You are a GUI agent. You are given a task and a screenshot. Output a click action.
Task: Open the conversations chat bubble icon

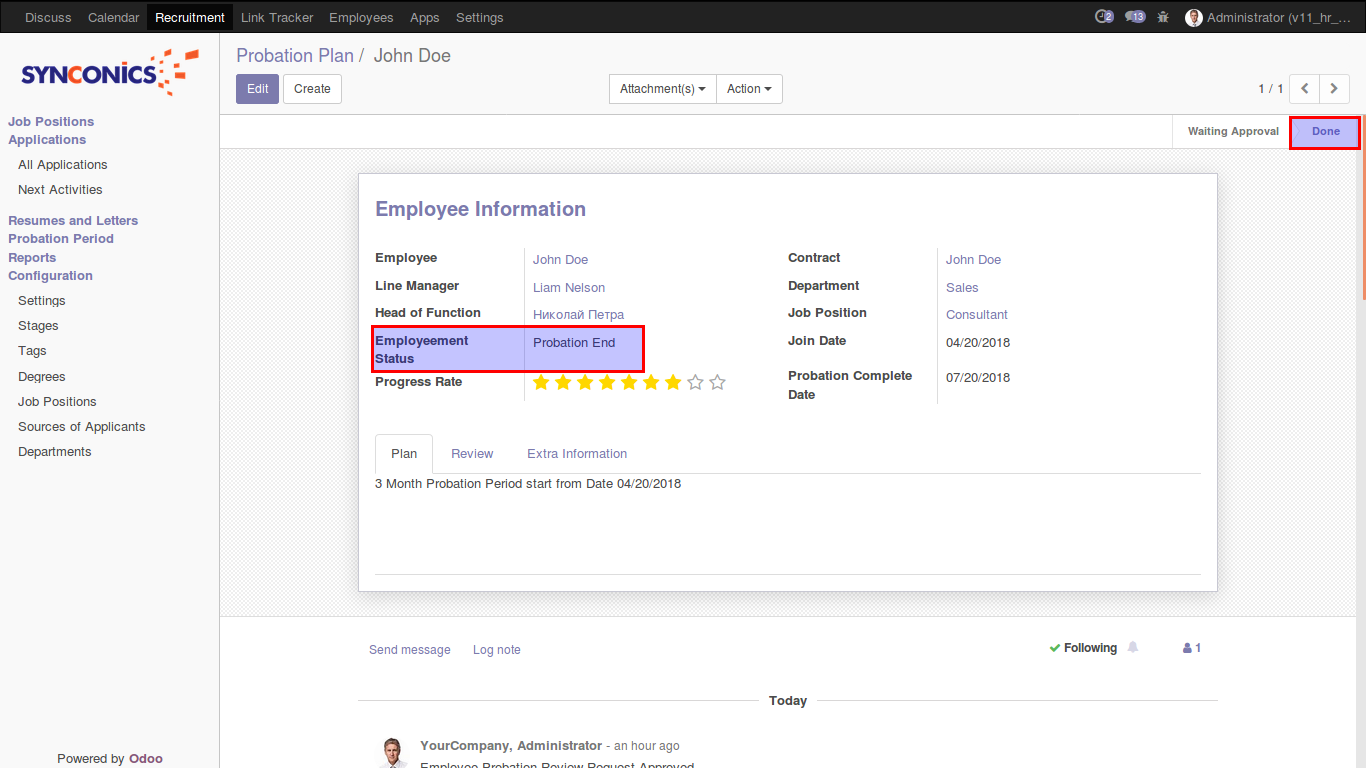click(x=1134, y=17)
